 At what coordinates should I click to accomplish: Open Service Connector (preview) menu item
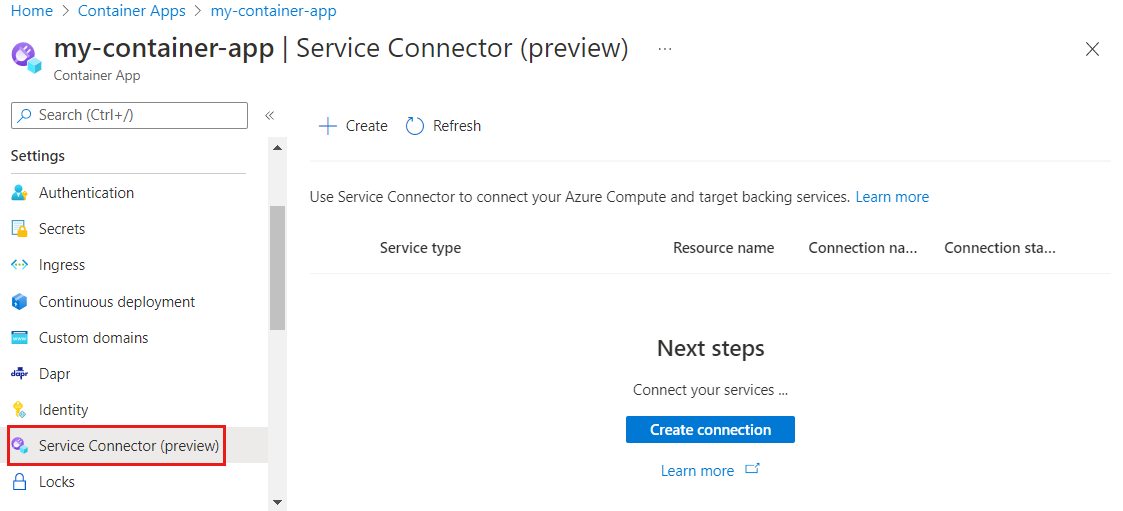coord(128,446)
